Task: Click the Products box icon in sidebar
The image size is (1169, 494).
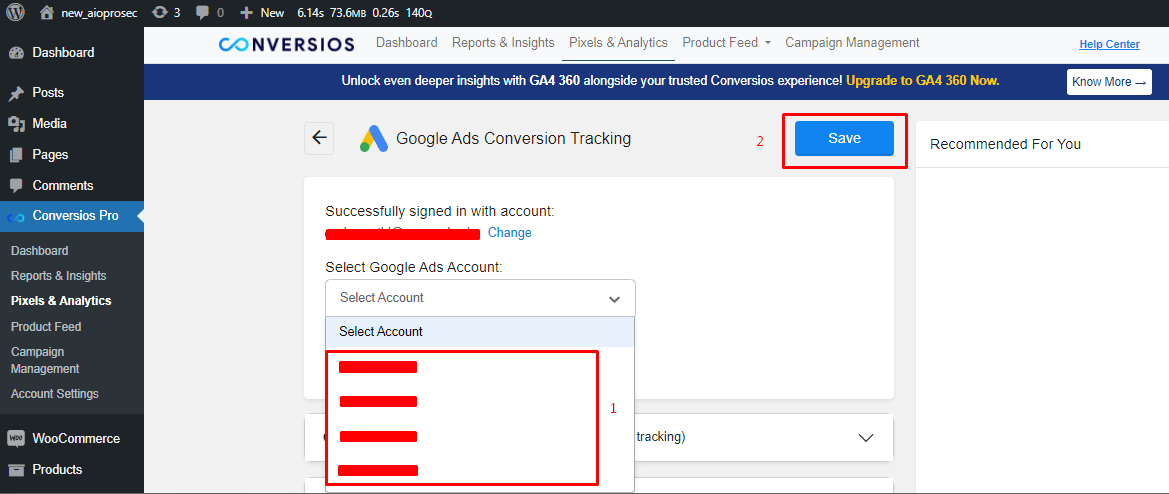Action: coord(16,469)
